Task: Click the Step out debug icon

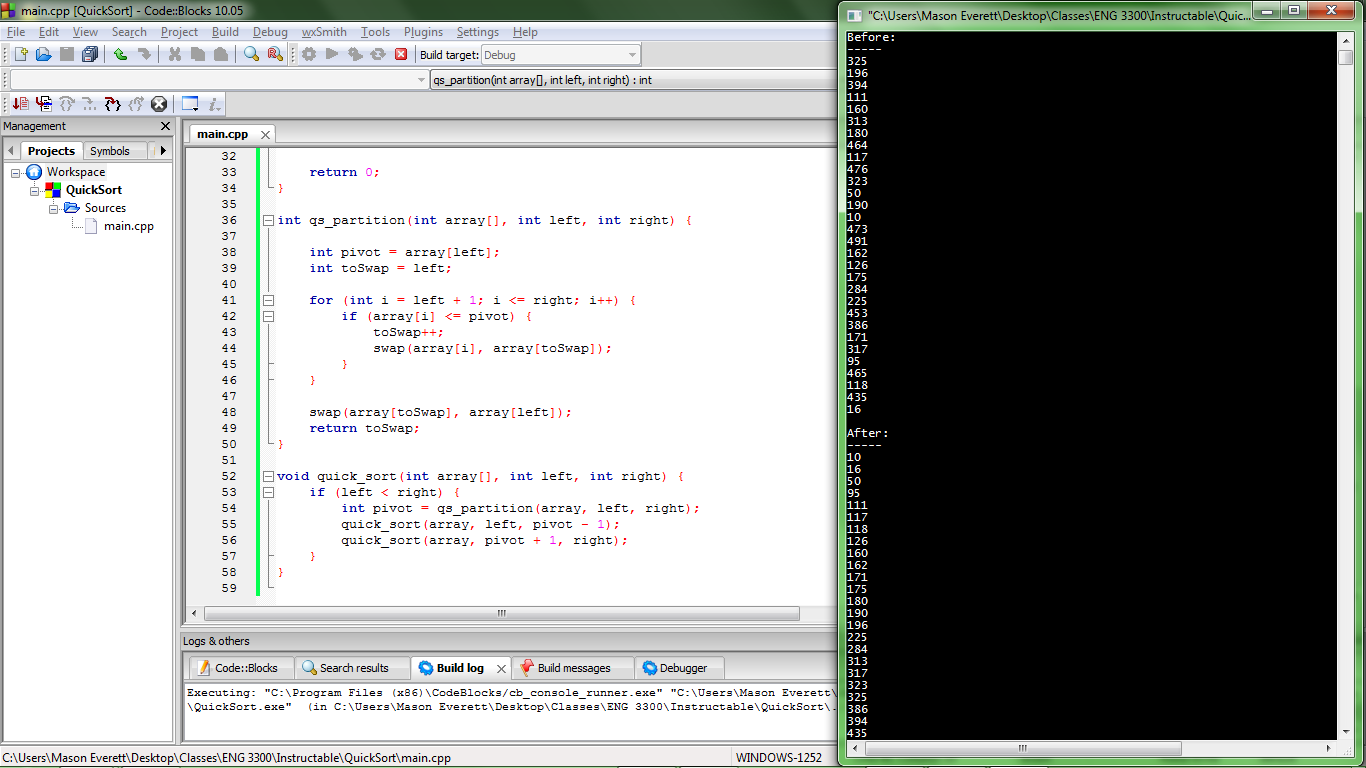Action: (x=136, y=104)
